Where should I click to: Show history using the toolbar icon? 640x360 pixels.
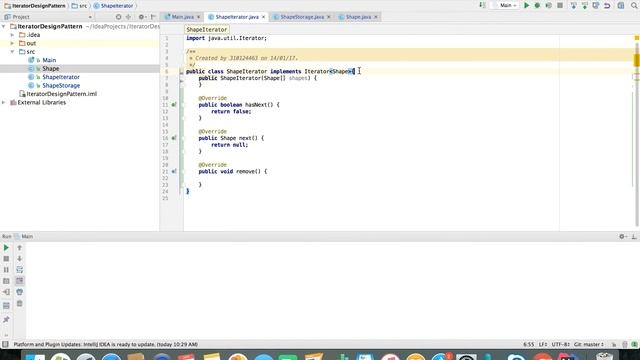point(596,5)
